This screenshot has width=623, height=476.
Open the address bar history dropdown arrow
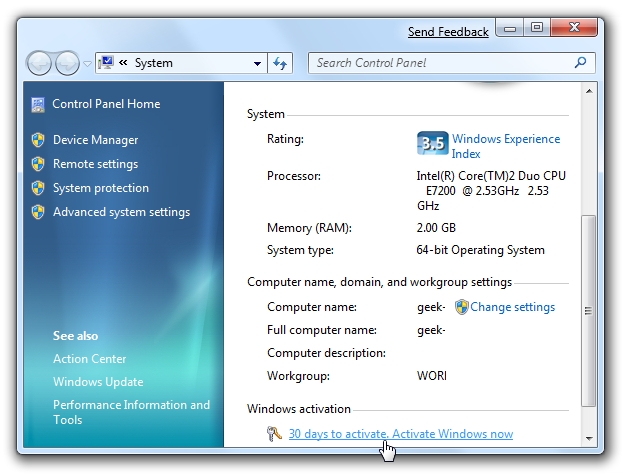(257, 63)
